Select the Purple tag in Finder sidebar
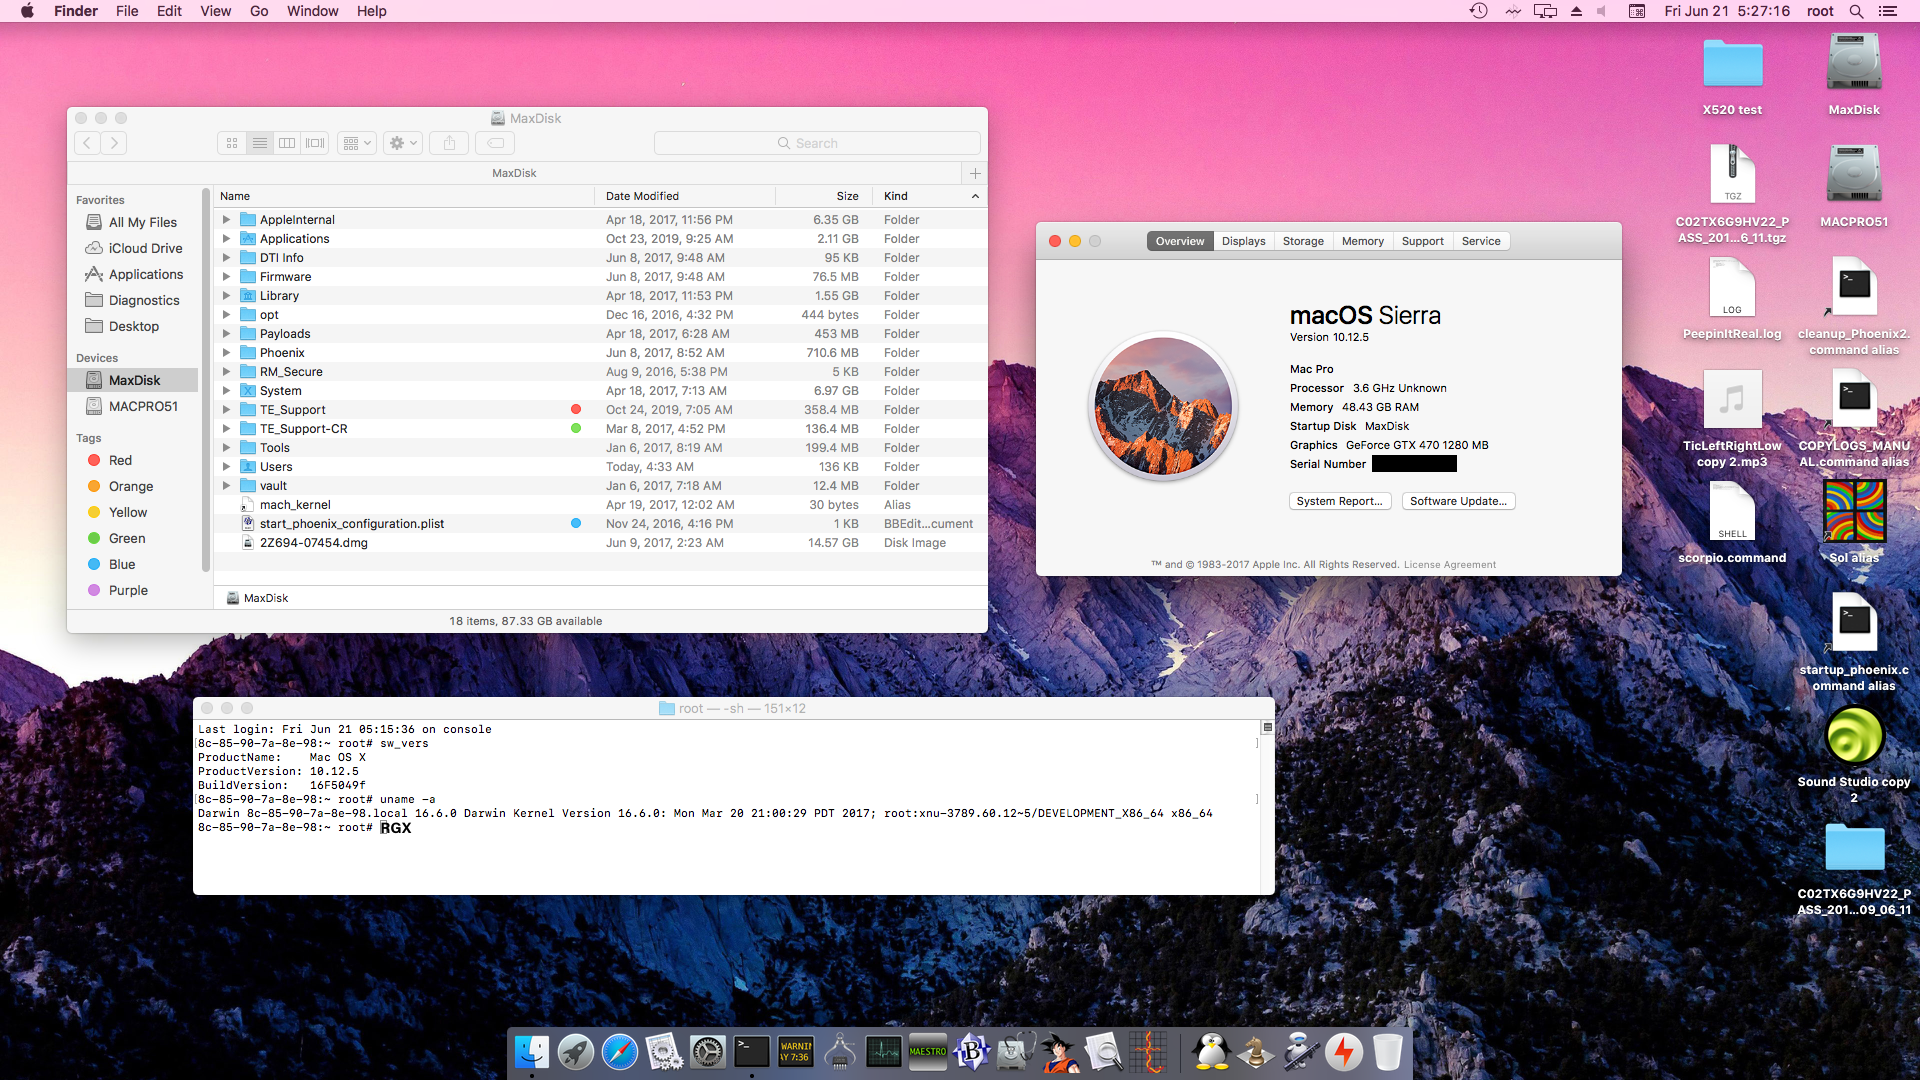This screenshot has height=1080, width=1920. tap(117, 590)
